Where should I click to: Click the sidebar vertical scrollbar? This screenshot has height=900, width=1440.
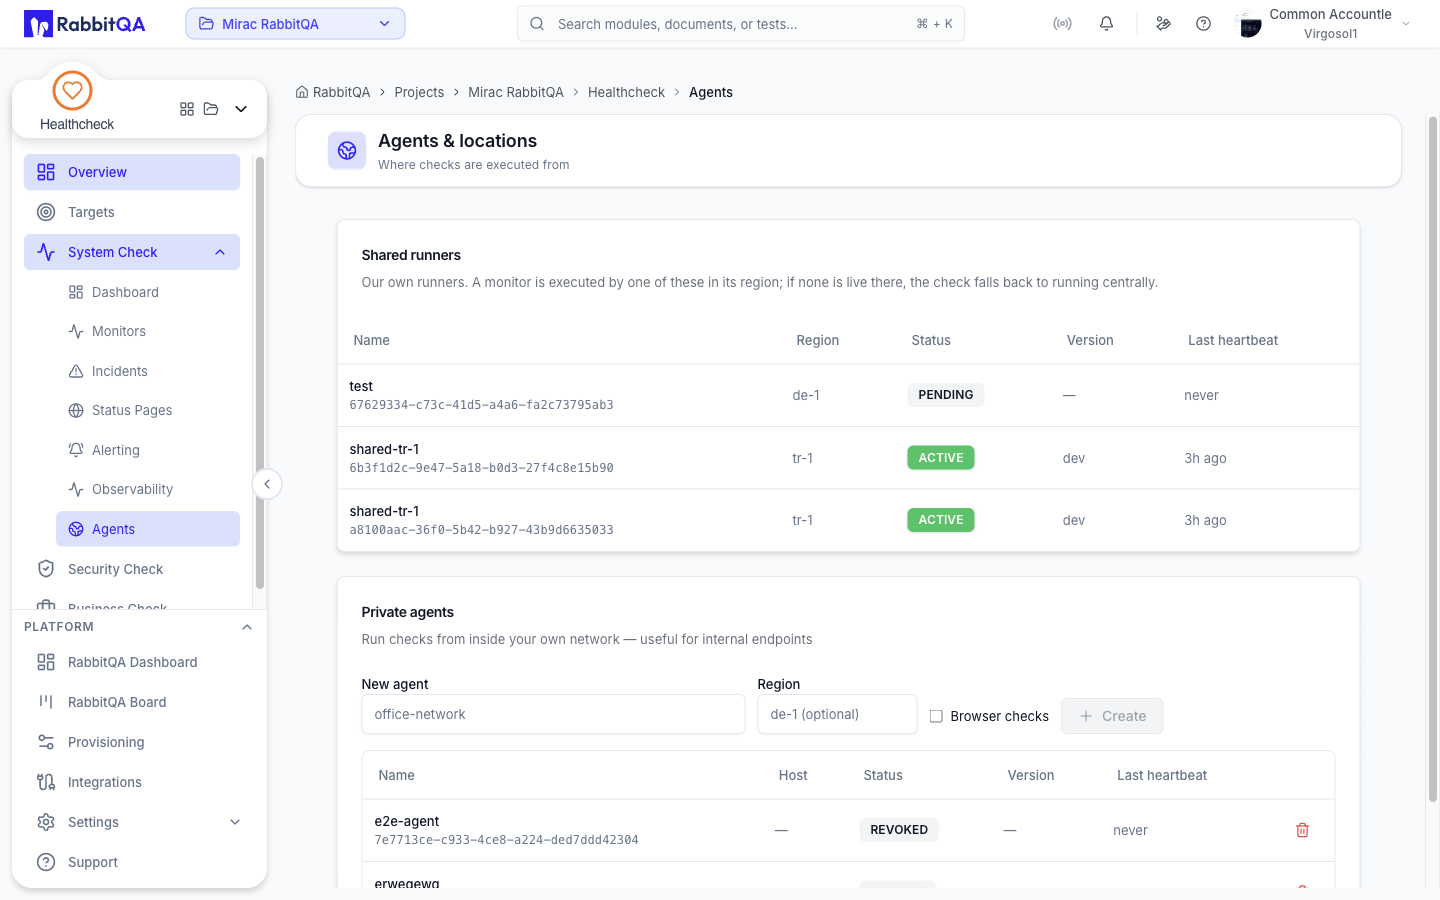point(260,373)
